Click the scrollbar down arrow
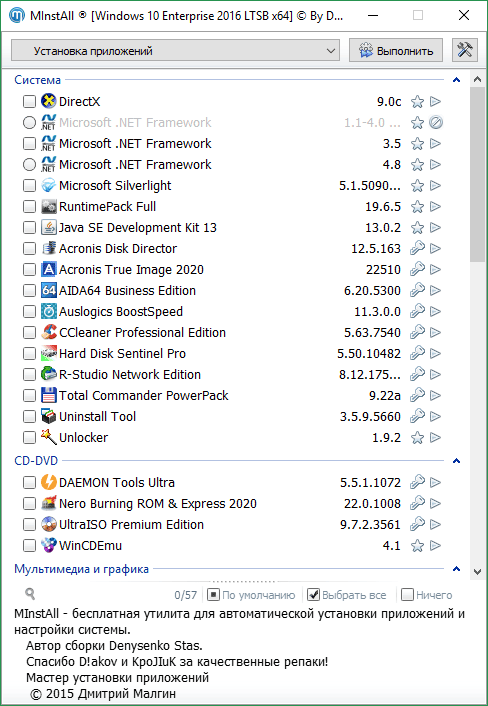Screen dimensions: 488x706 point(478,571)
